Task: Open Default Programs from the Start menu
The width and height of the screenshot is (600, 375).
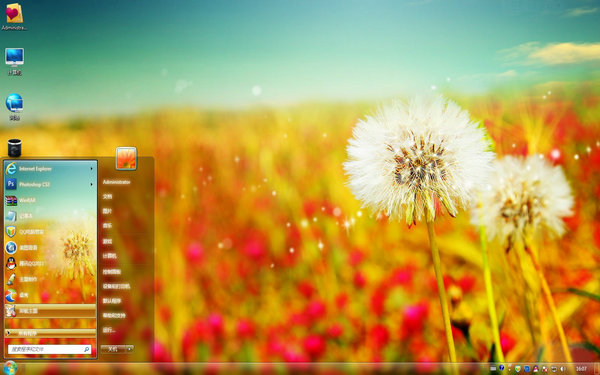Action: [112, 301]
